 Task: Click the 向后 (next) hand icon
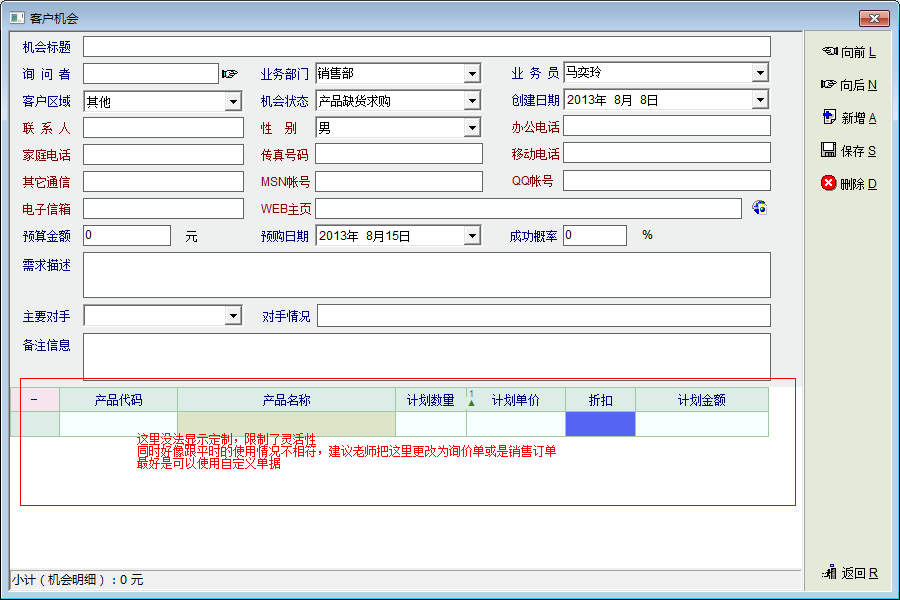(x=828, y=85)
